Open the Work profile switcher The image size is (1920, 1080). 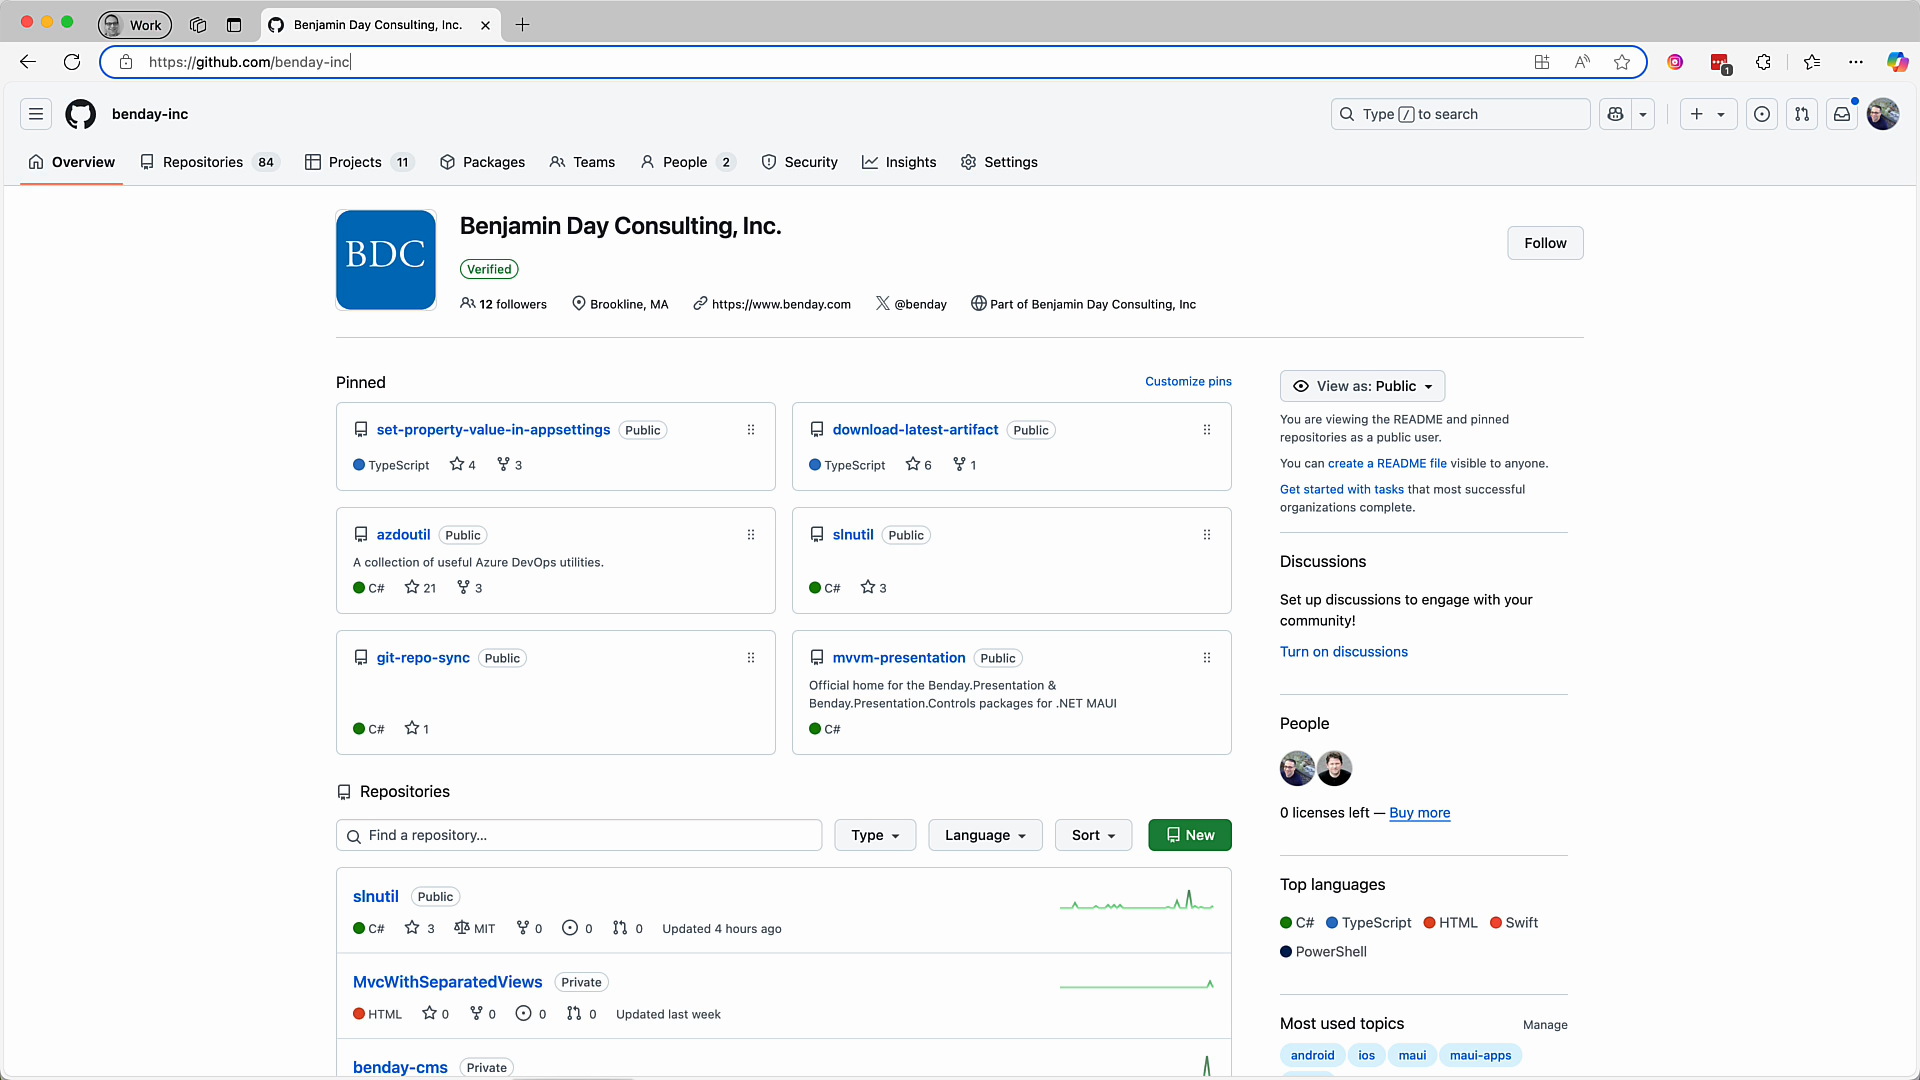point(135,25)
